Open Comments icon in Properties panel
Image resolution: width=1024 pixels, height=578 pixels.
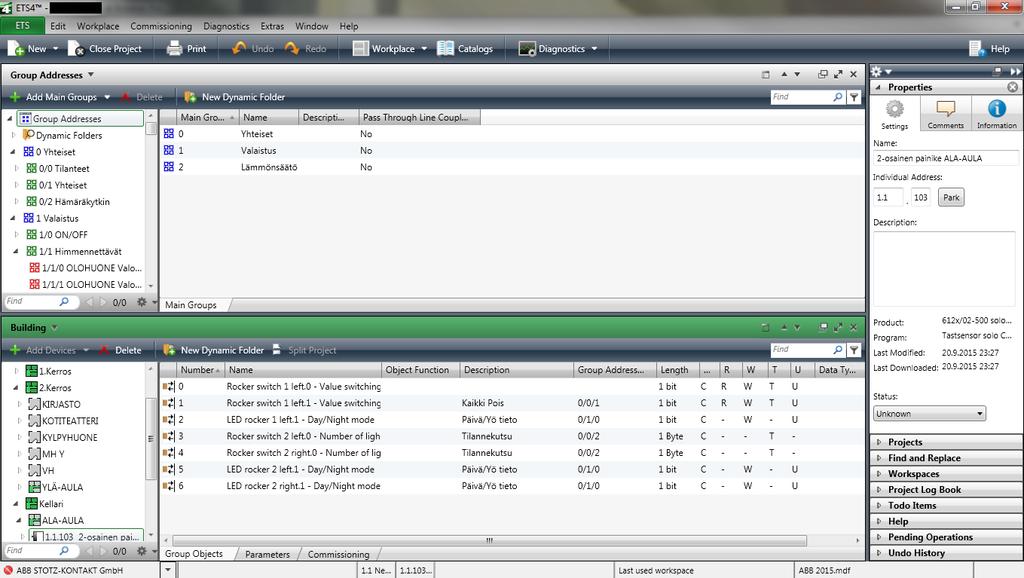[x=946, y=109]
